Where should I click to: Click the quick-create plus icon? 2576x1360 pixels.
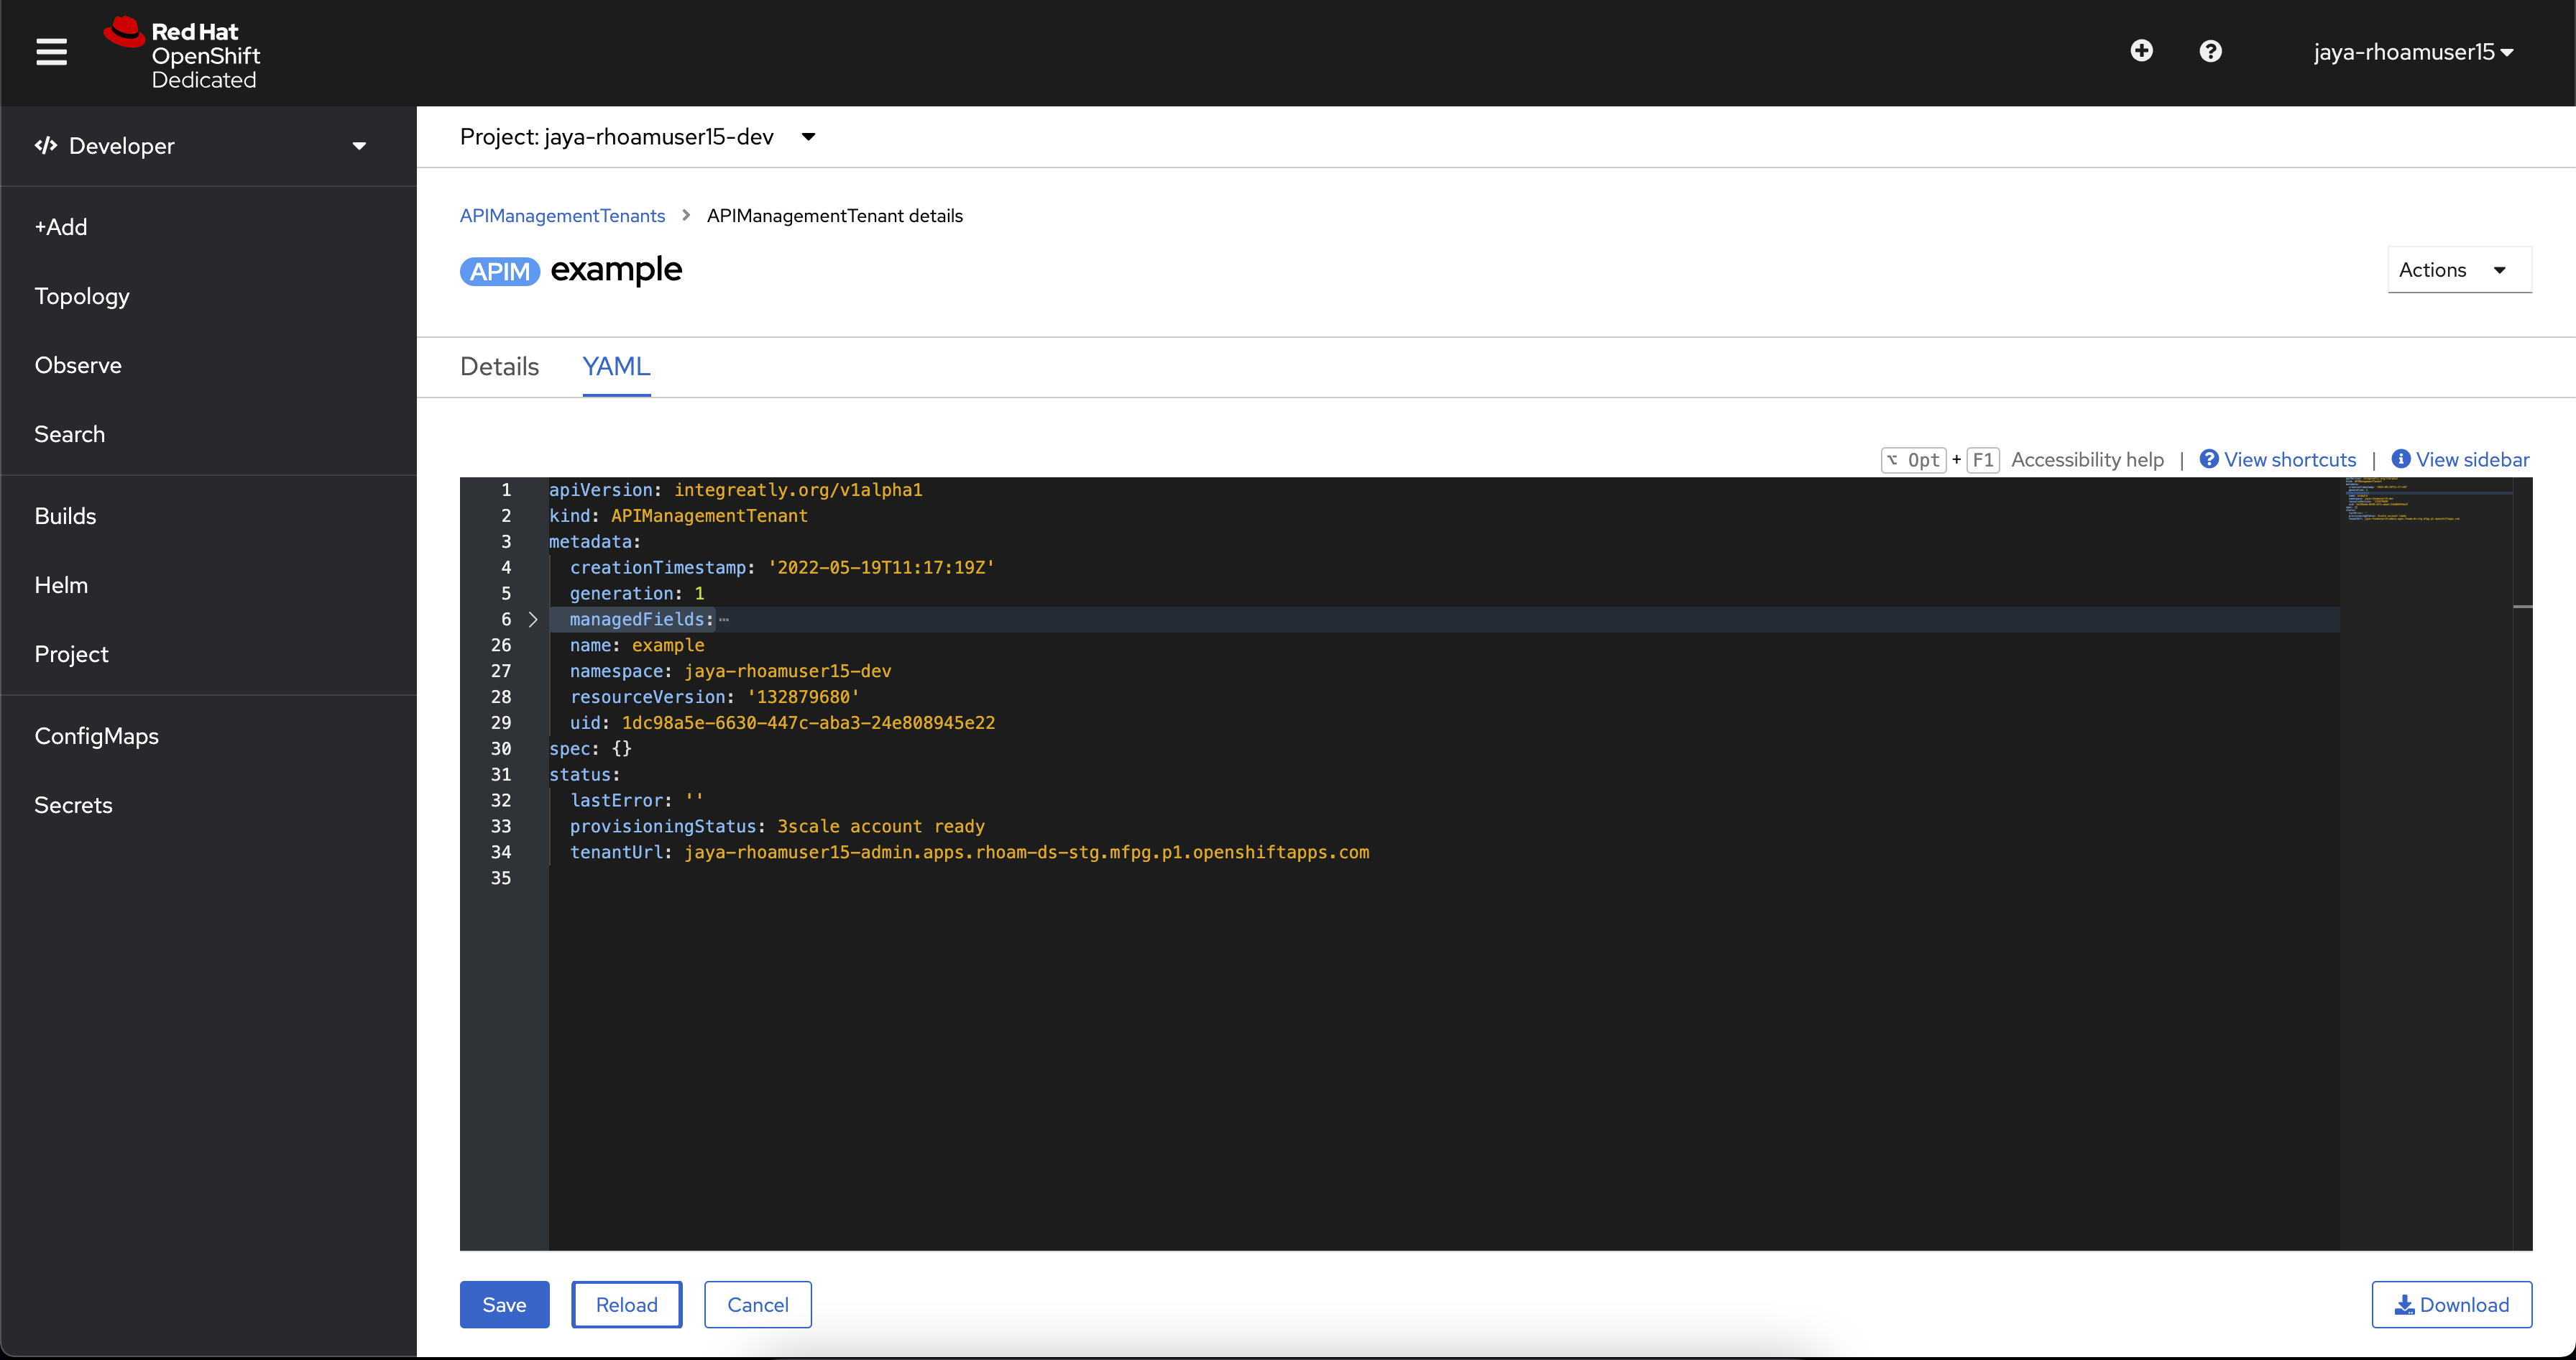[x=2142, y=51]
